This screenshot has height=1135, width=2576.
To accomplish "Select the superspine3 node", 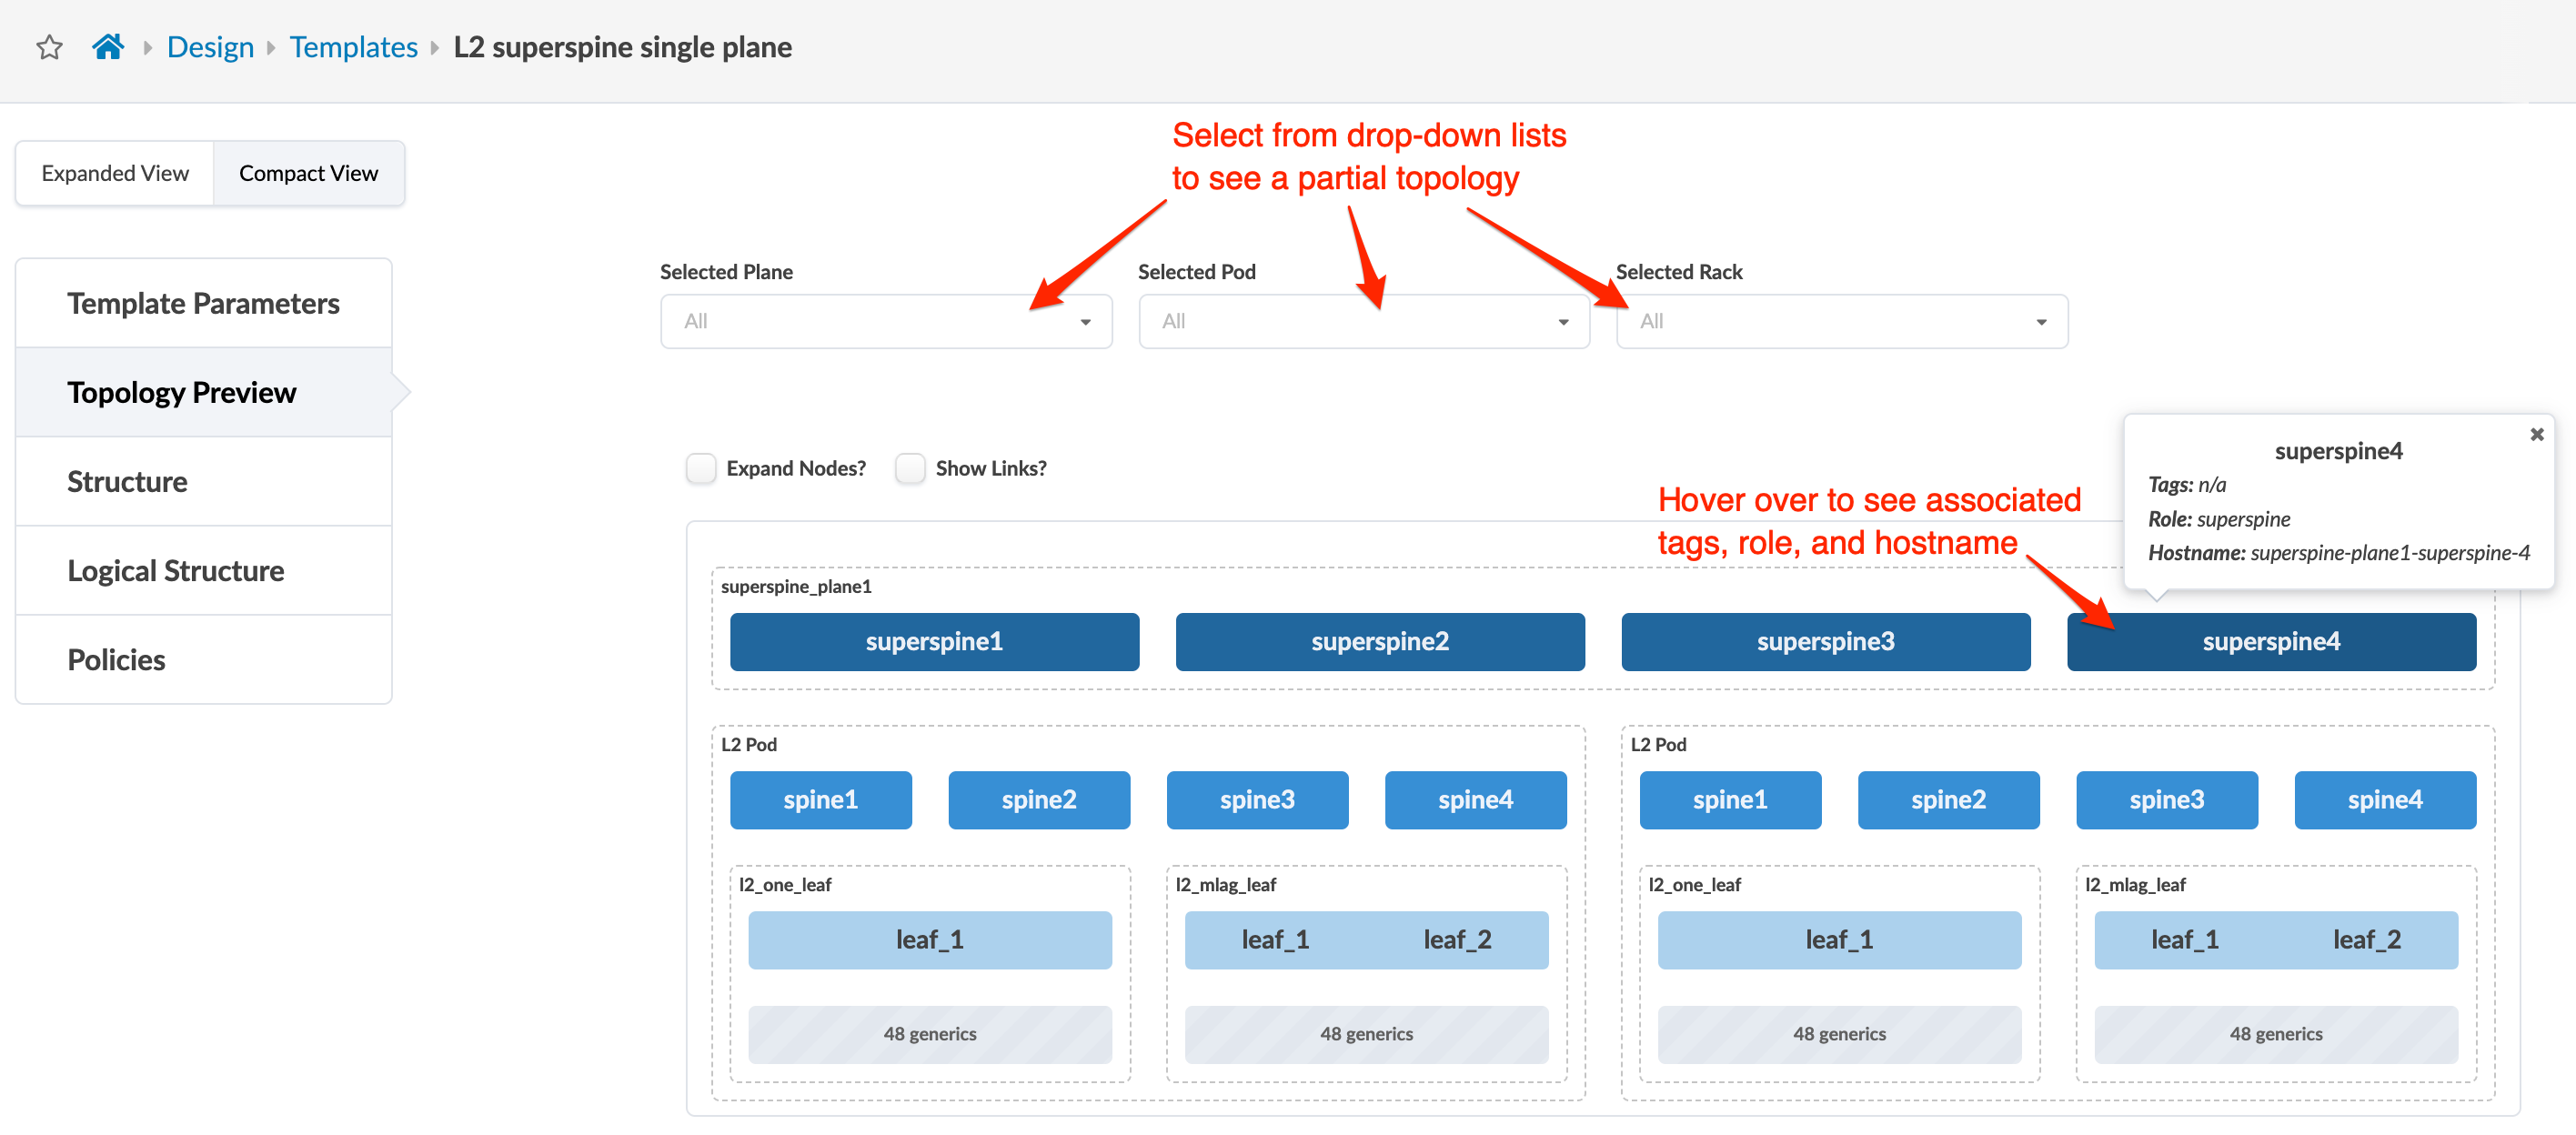I will [1825, 641].
